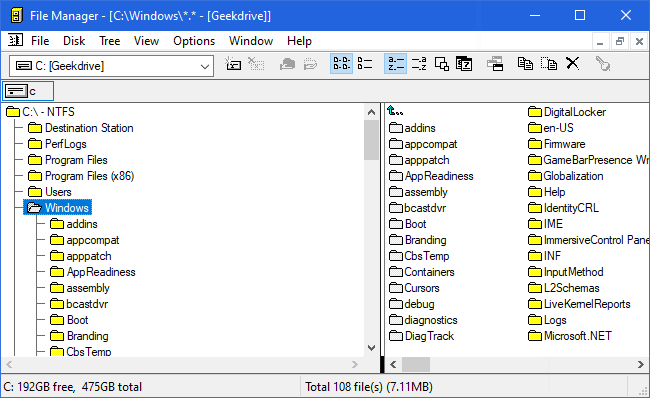The width and height of the screenshot is (650, 398).
Task: Select the IdentityCRL folder in the file pane
Action: point(563,208)
